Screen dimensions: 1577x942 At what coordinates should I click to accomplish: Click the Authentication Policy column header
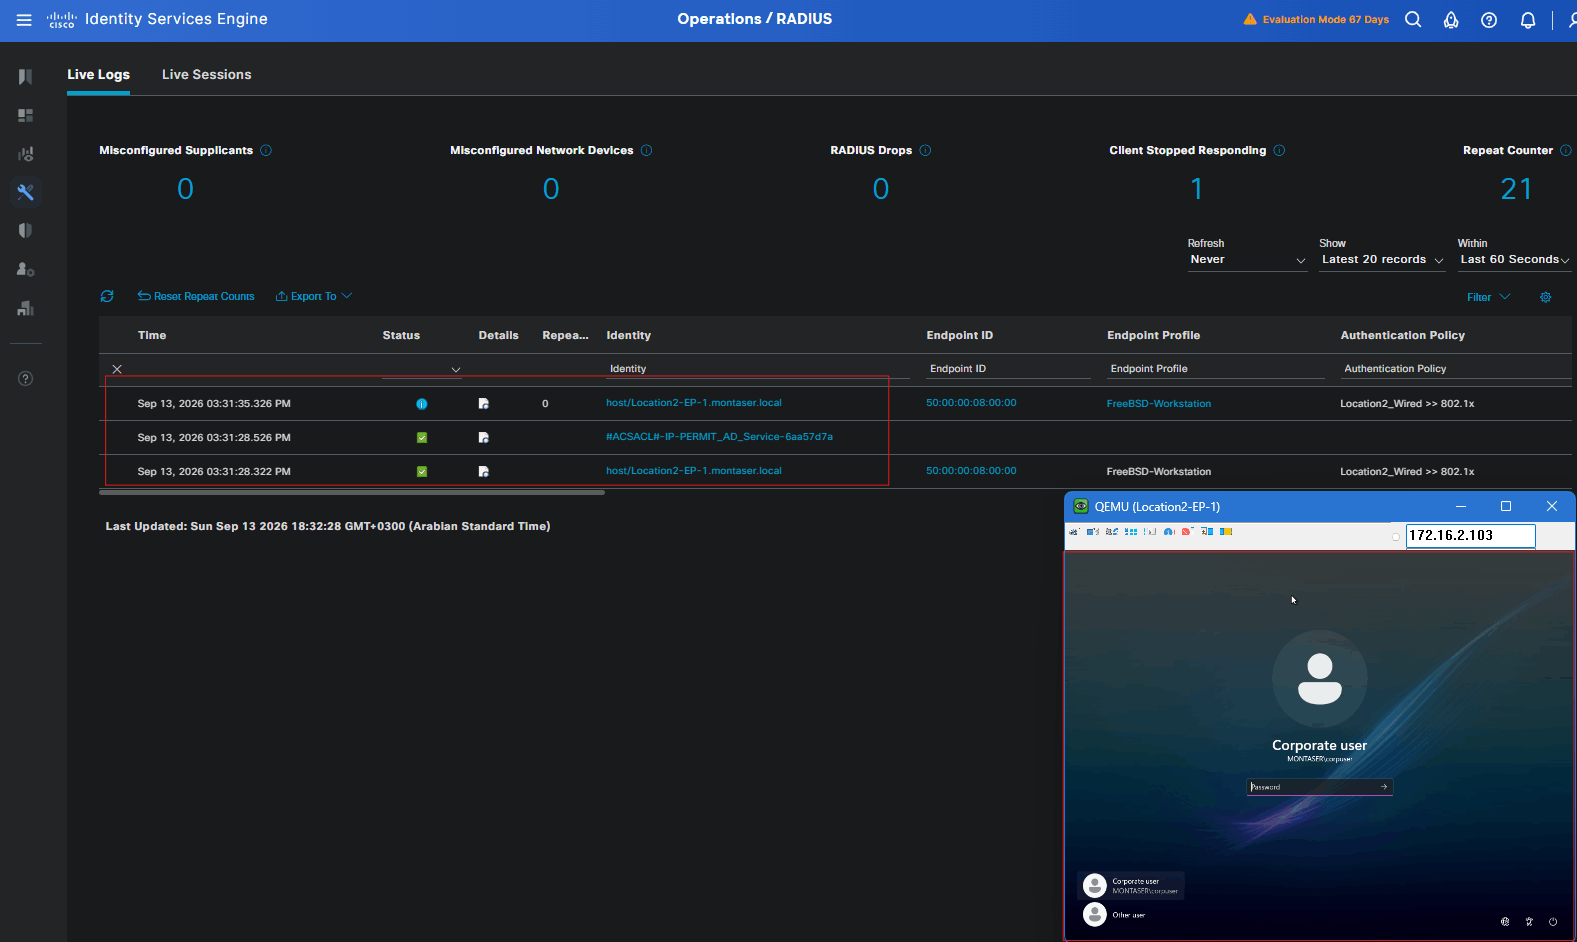tap(1403, 336)
